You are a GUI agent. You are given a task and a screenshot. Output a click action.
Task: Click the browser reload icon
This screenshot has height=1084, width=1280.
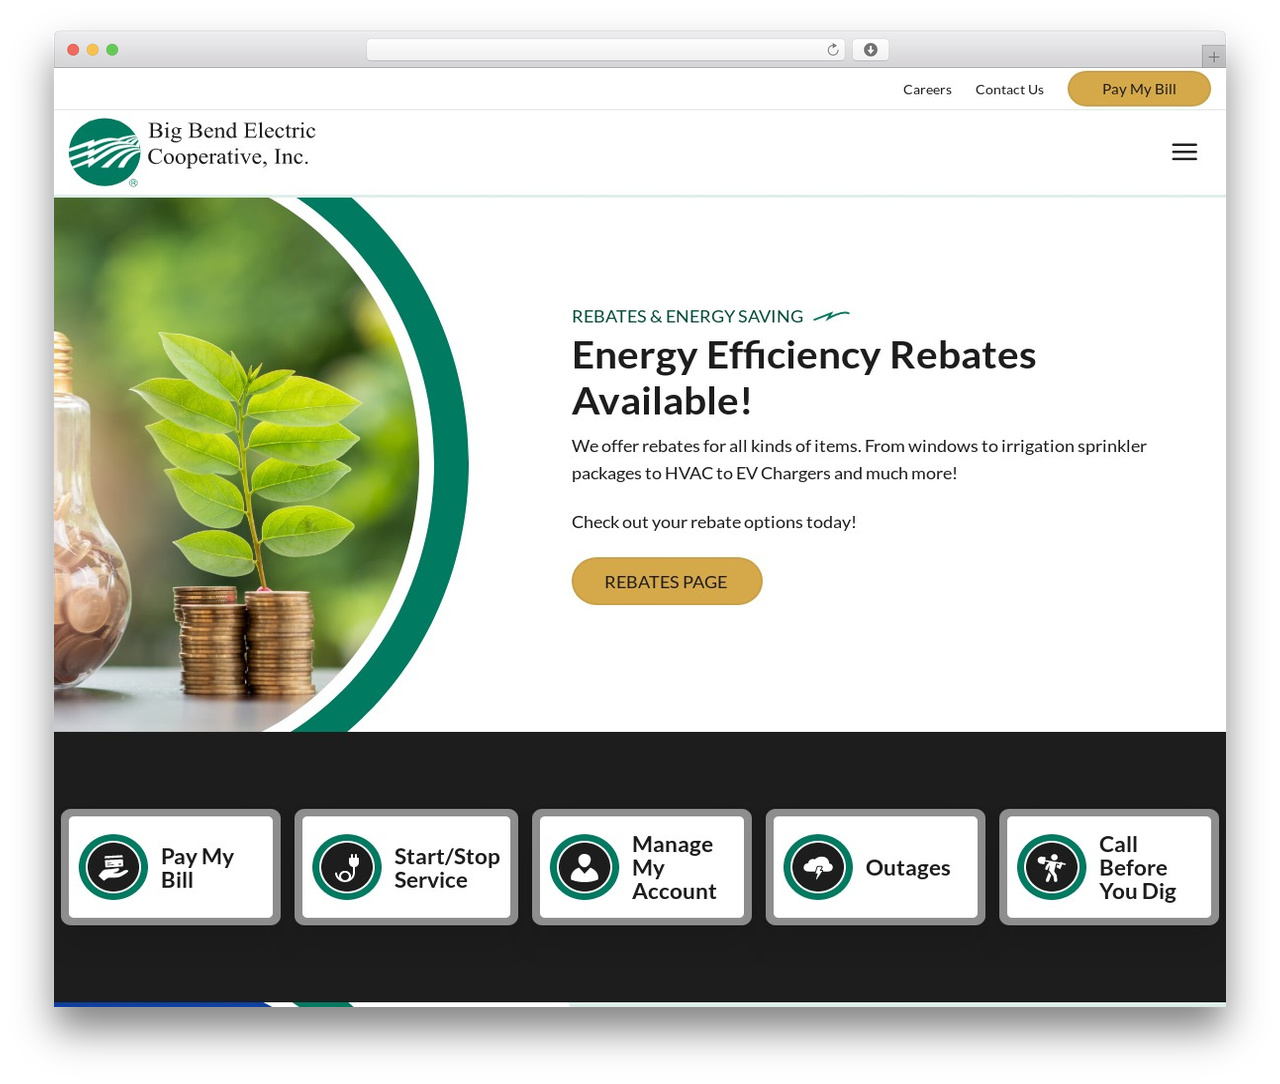(x=833, y=50)
